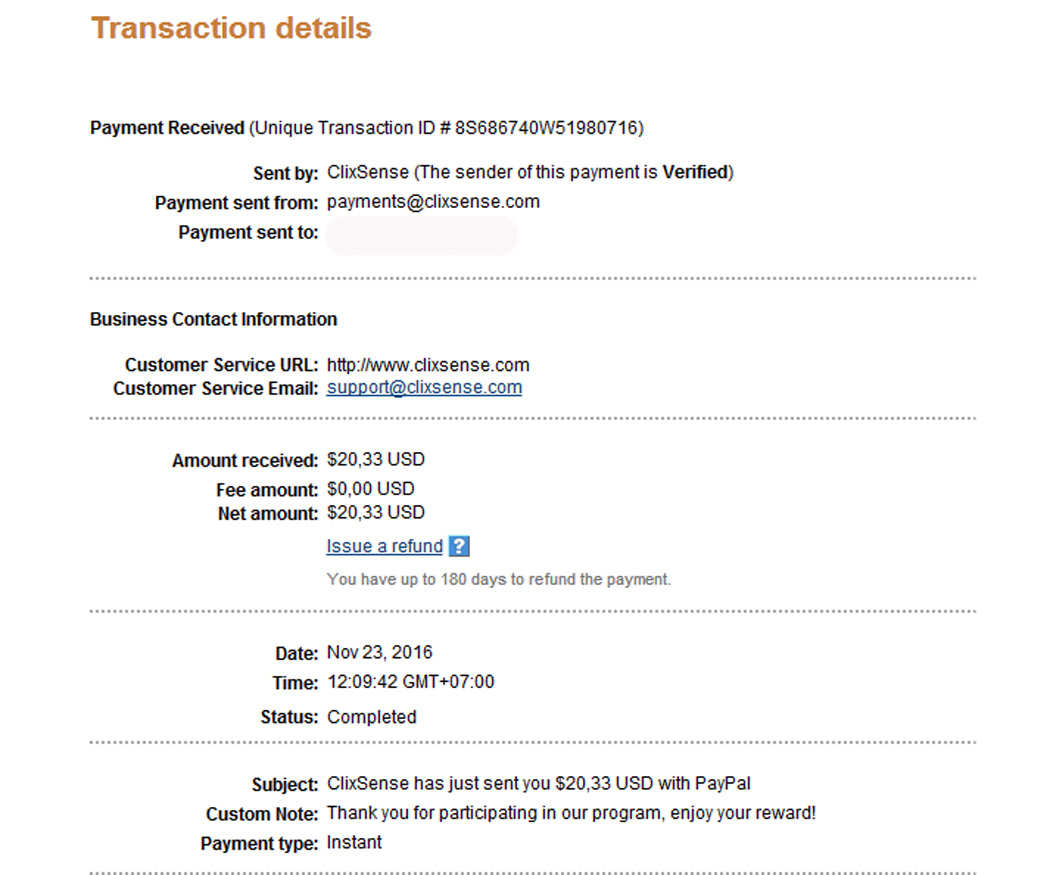Click the Transaction details heading
Screen dimensions: 1050x875
tap(231, 29)
